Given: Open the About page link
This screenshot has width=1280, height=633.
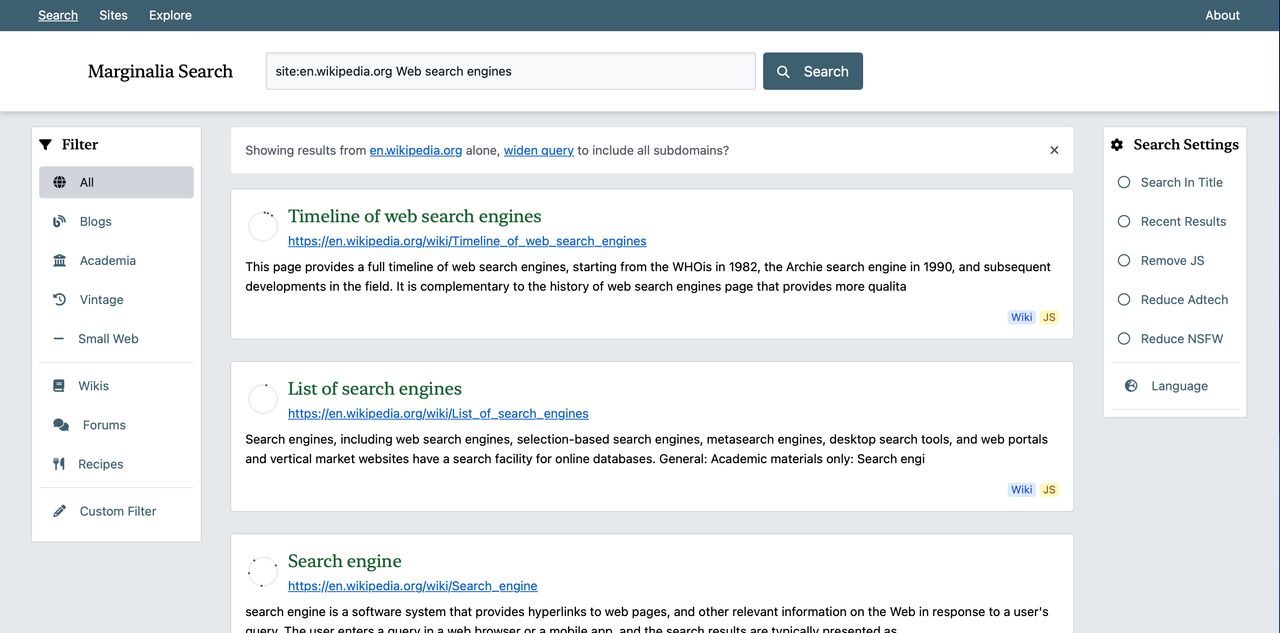Looking at the screenshot, I should pyautogui.click(x=1222, y=15).
